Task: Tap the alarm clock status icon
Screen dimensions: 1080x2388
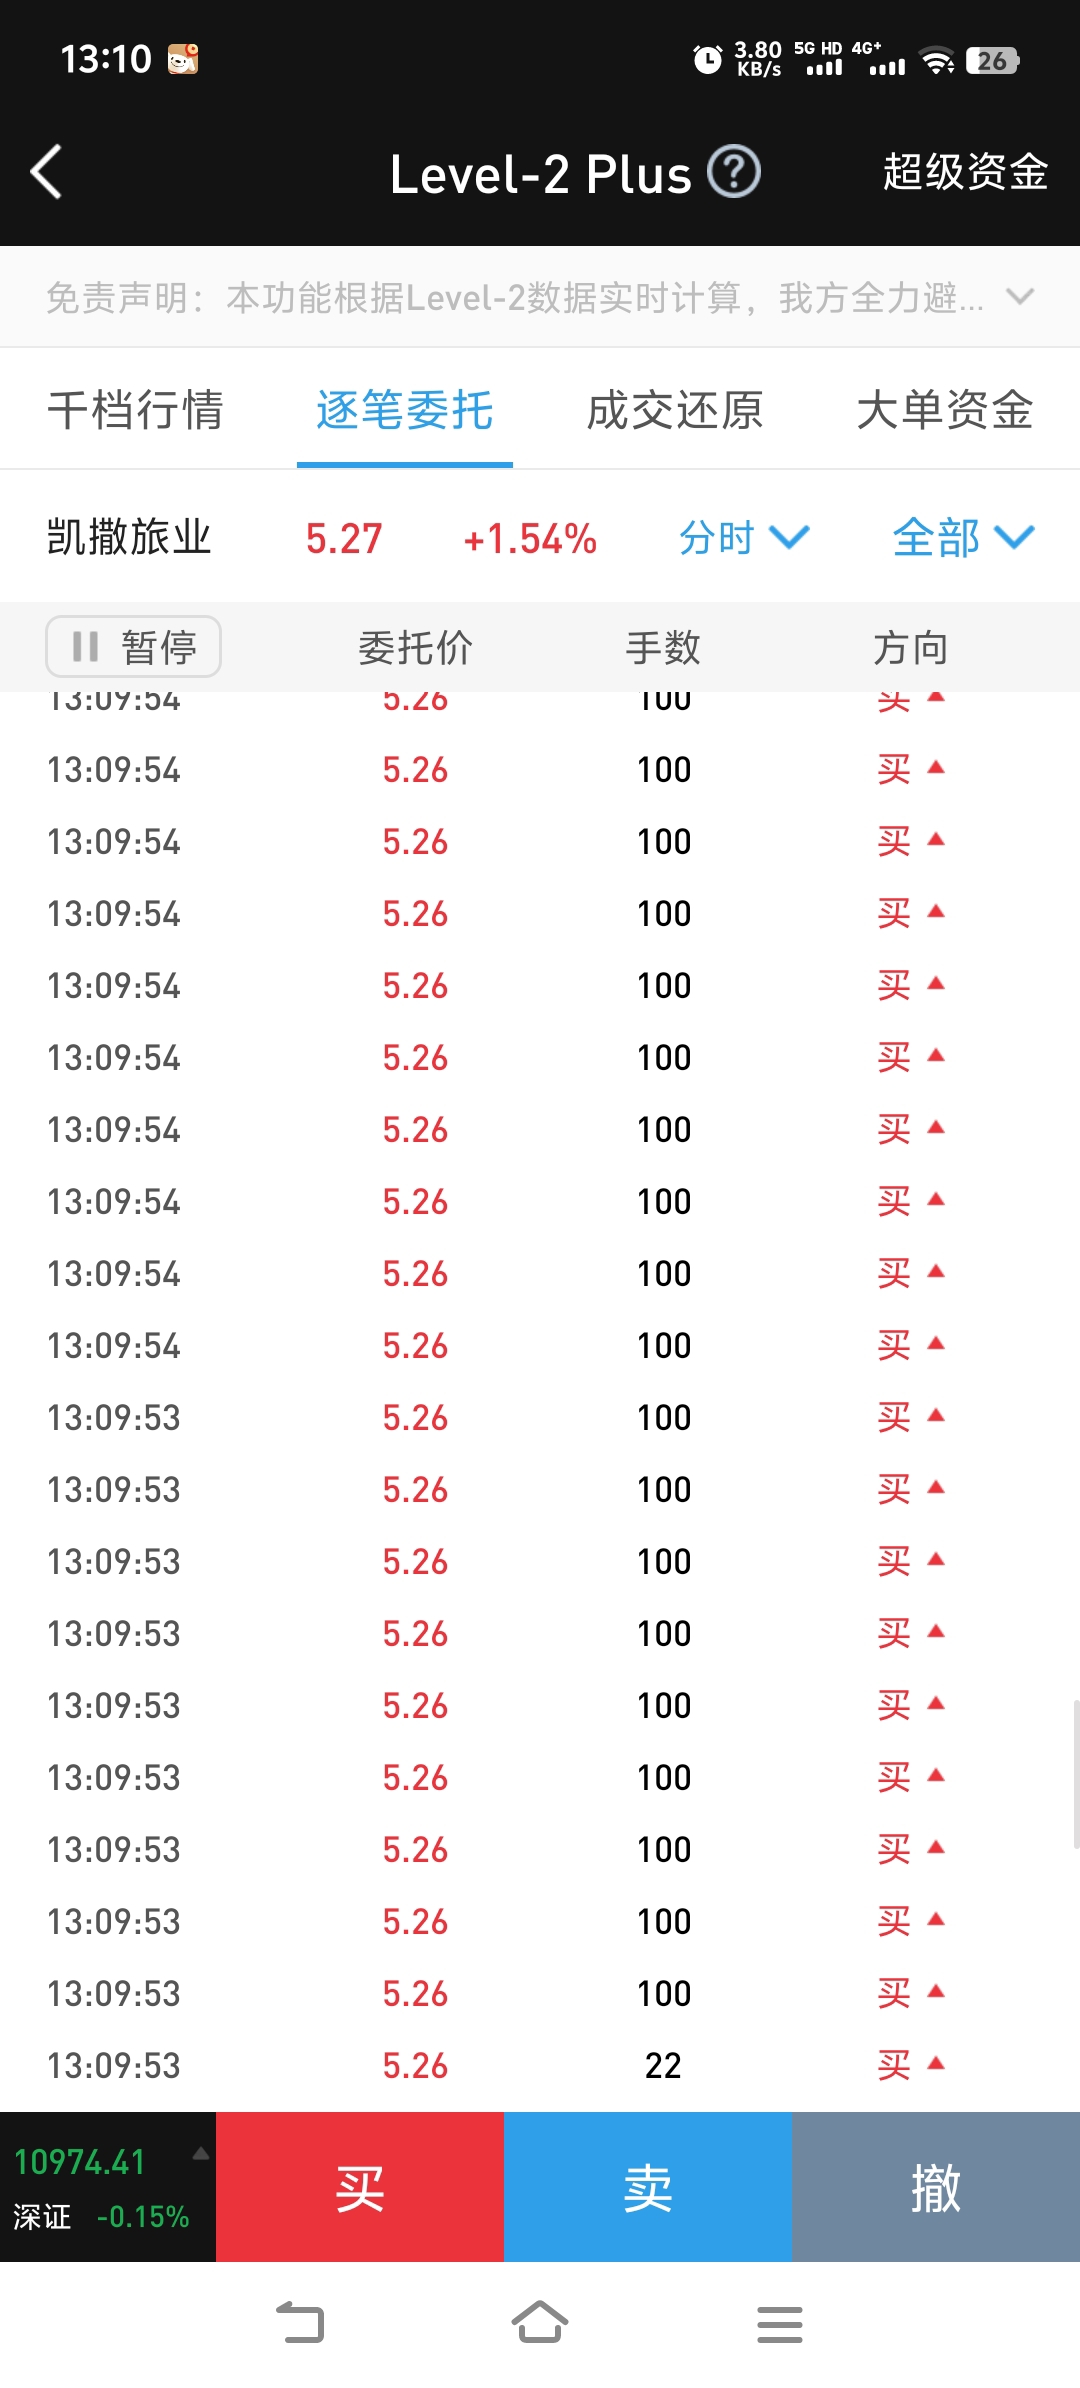Action: pyautogui.click(x=707, y=60)
